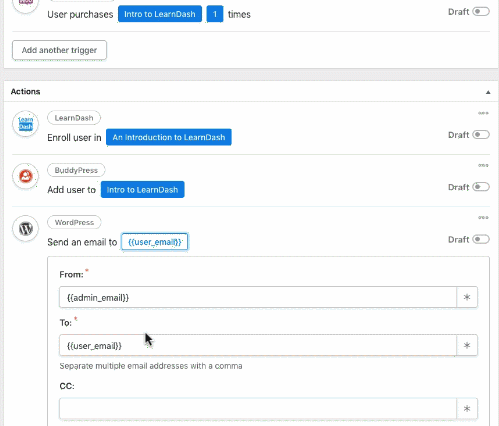The image size is (499, 426).
Task: Click 'Send an email to' sentence text
Action: click(x=82, y=242)
